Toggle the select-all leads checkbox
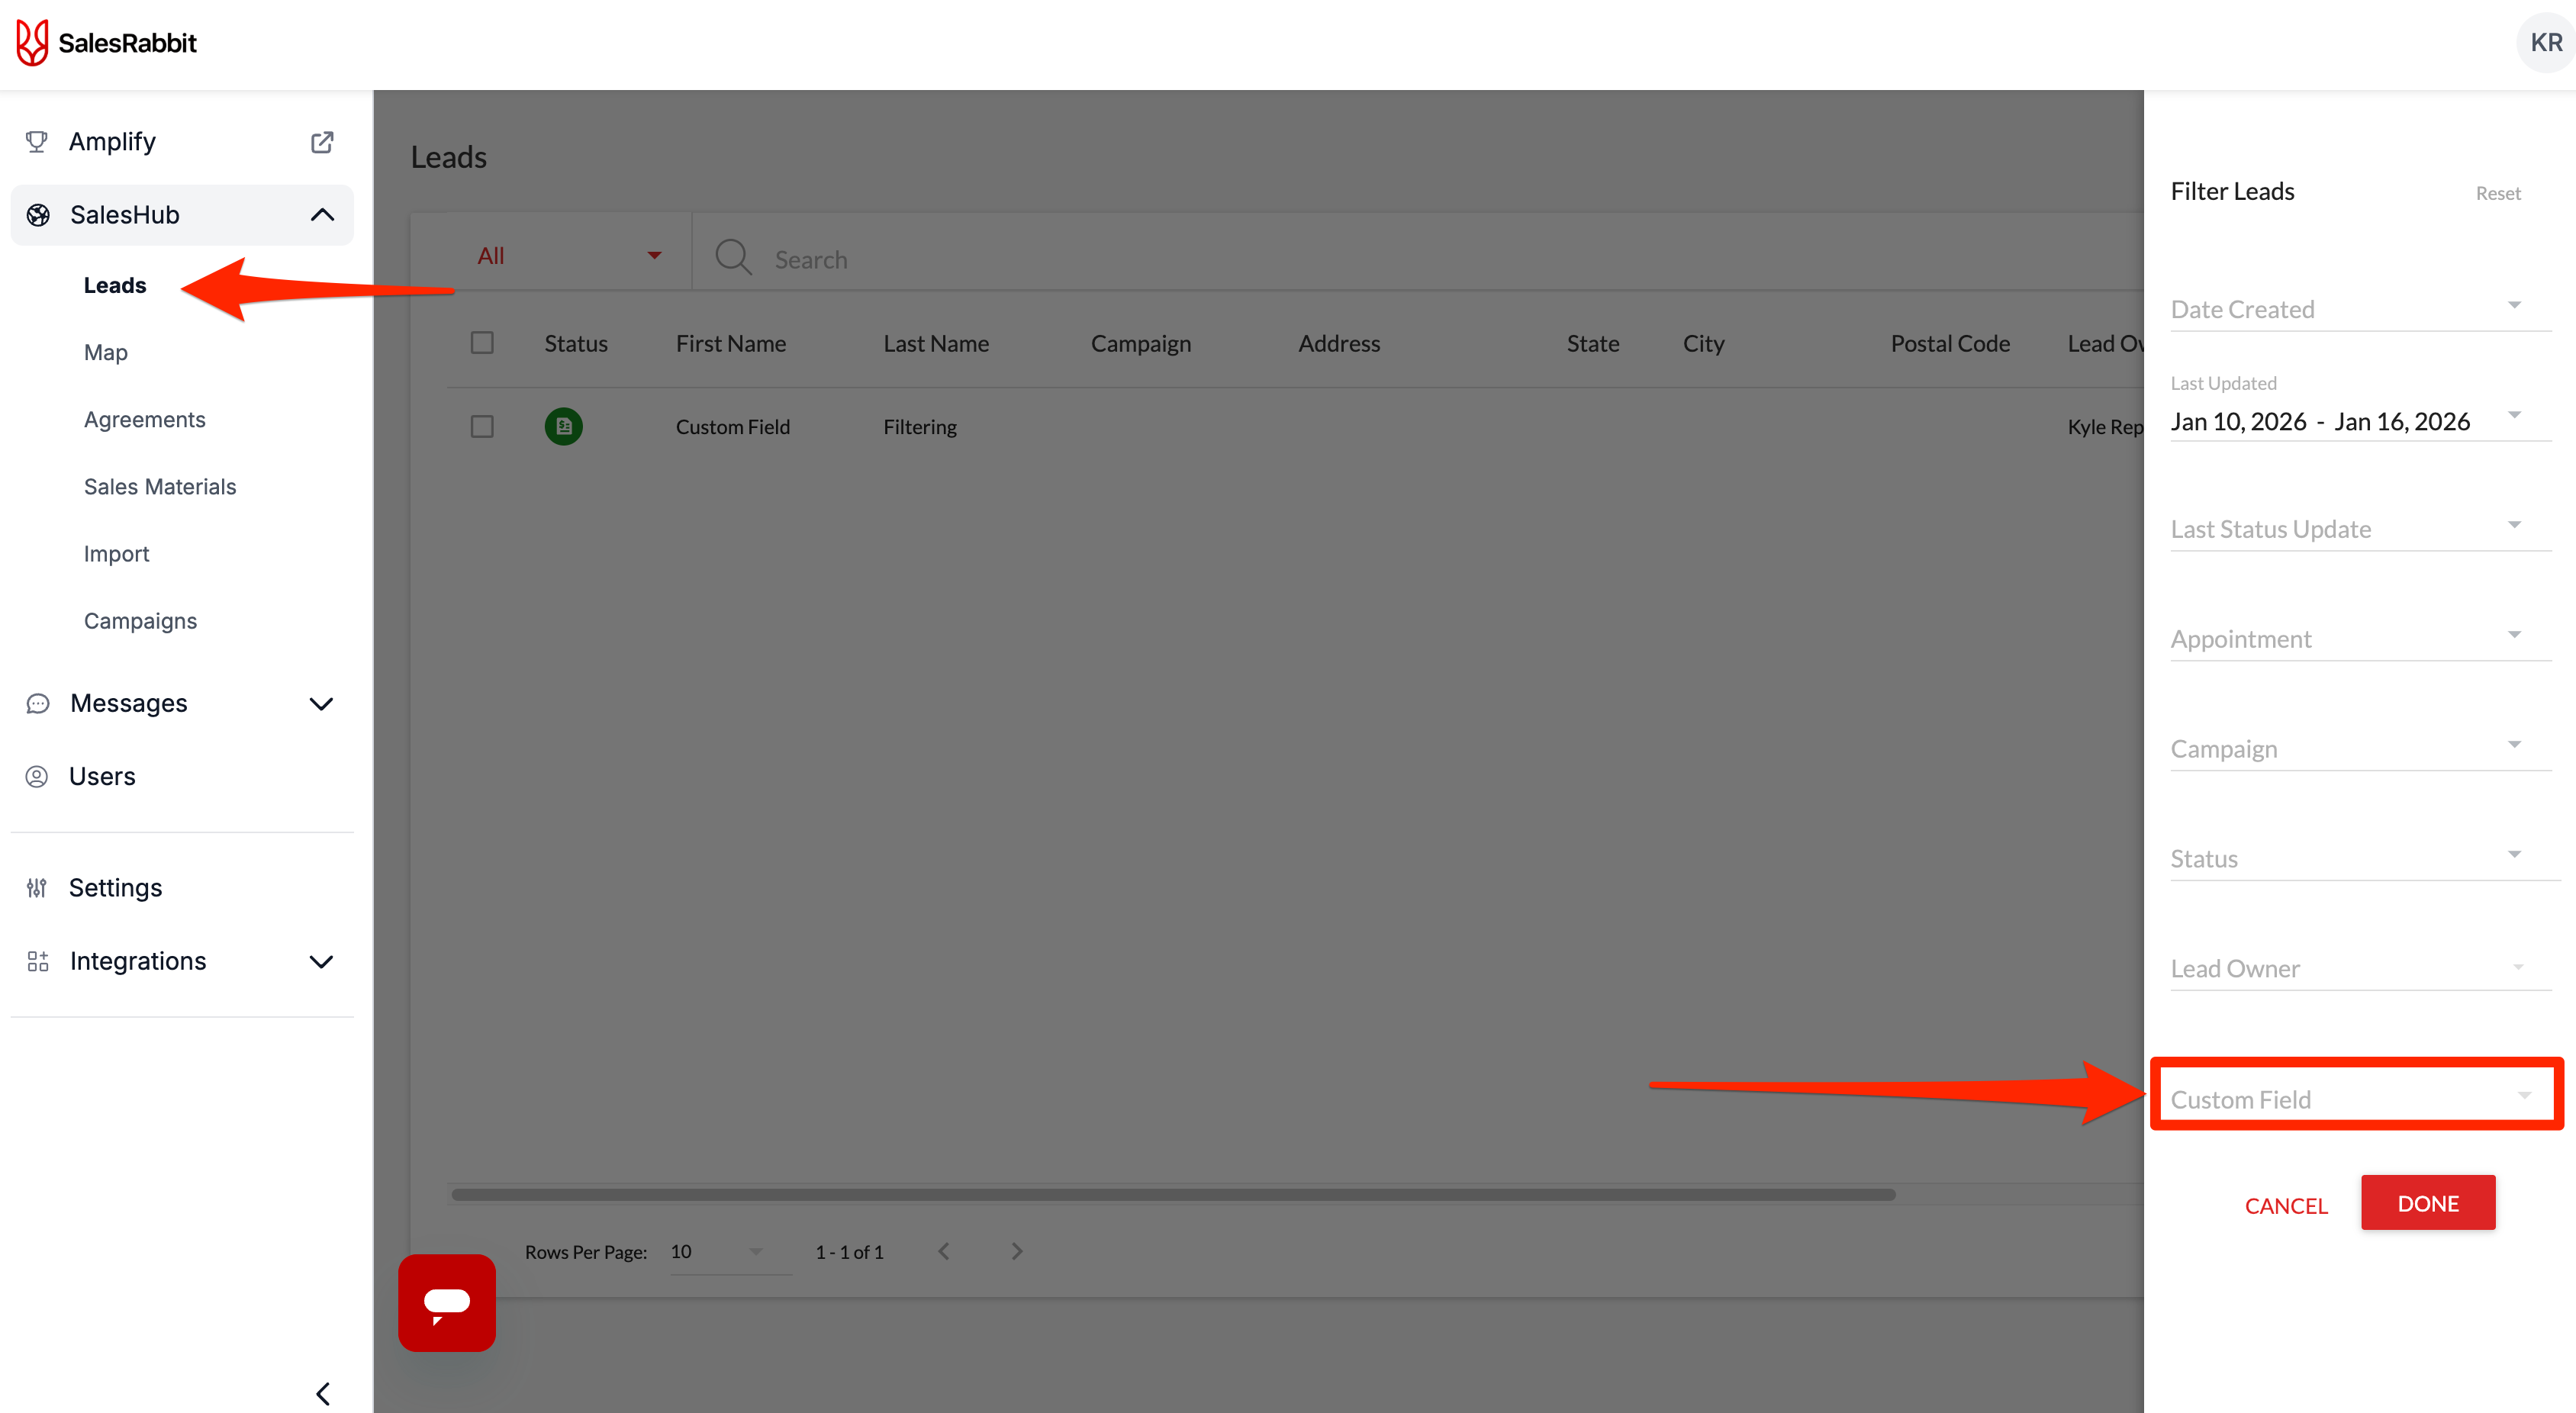 click(x=482, y=343)
